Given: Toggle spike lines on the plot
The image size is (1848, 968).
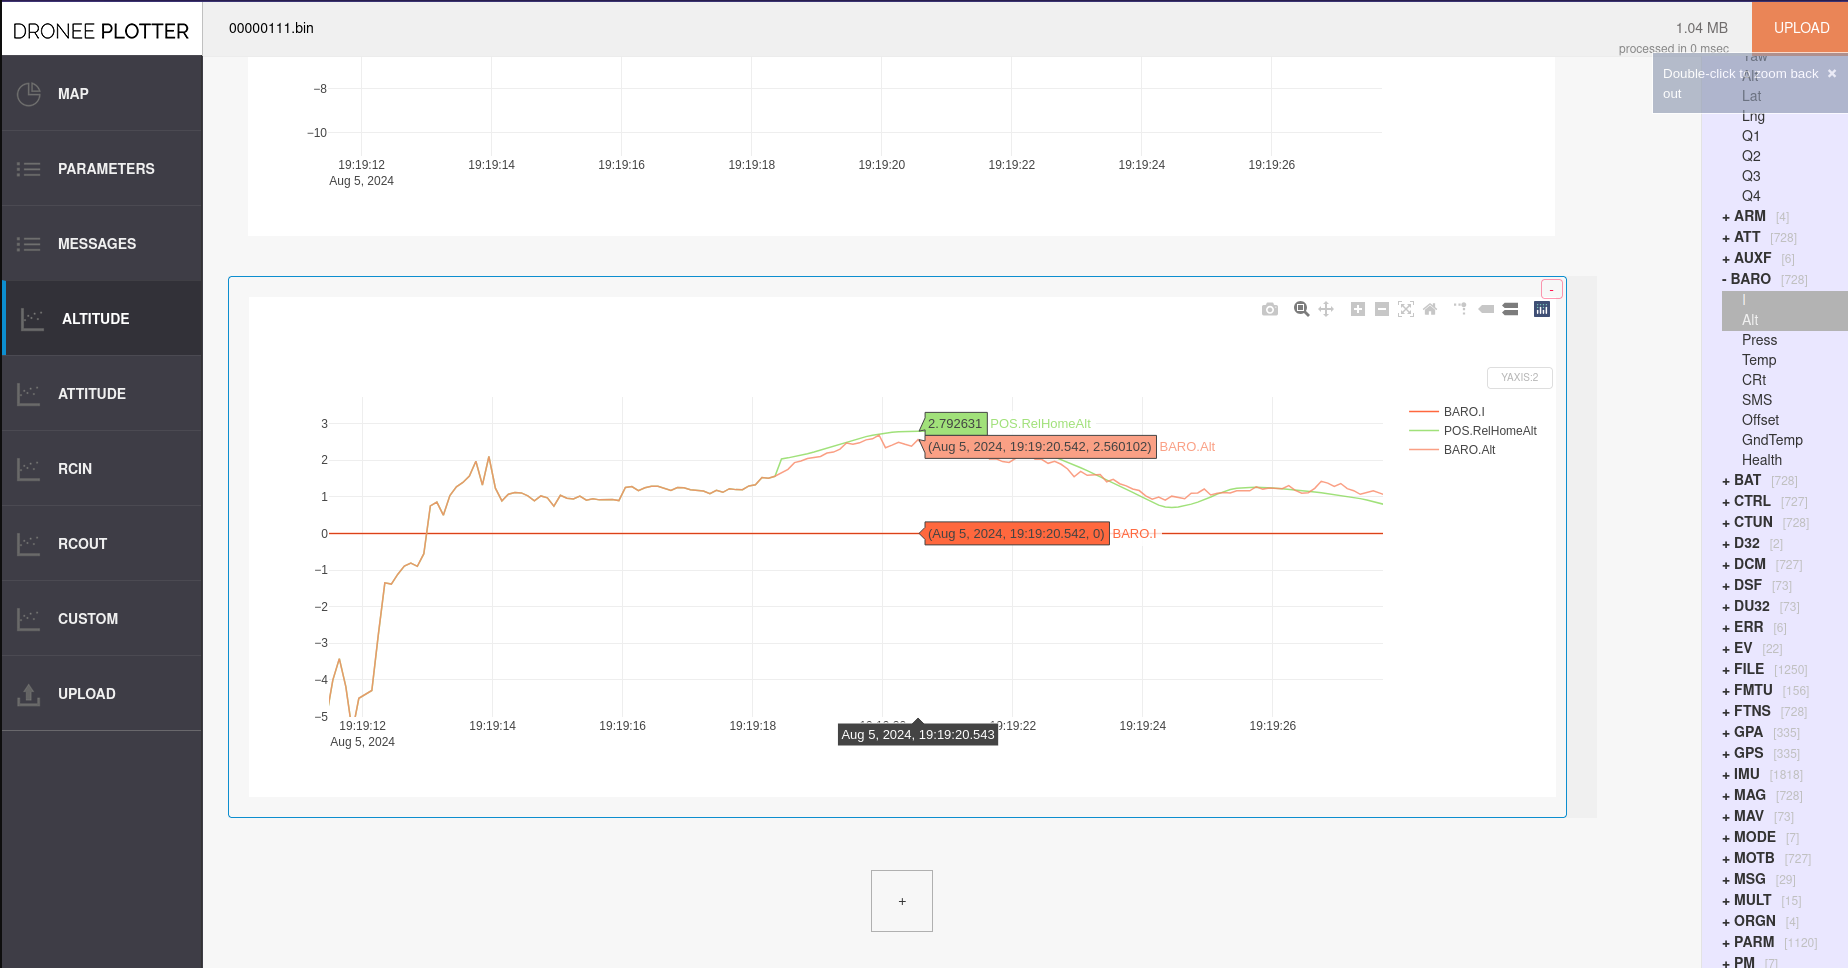Looking at the screenshot, I should (x=1459, y=309).
